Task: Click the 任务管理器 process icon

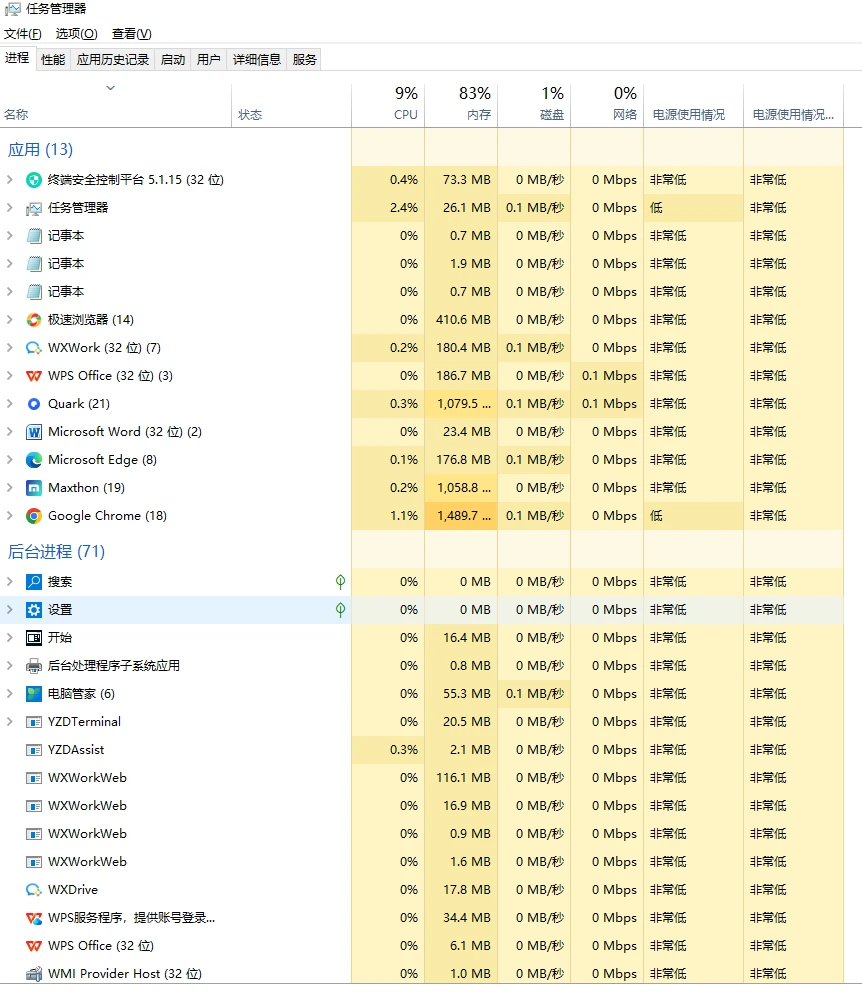Action: pyautogui.click(x=34, y=208)
